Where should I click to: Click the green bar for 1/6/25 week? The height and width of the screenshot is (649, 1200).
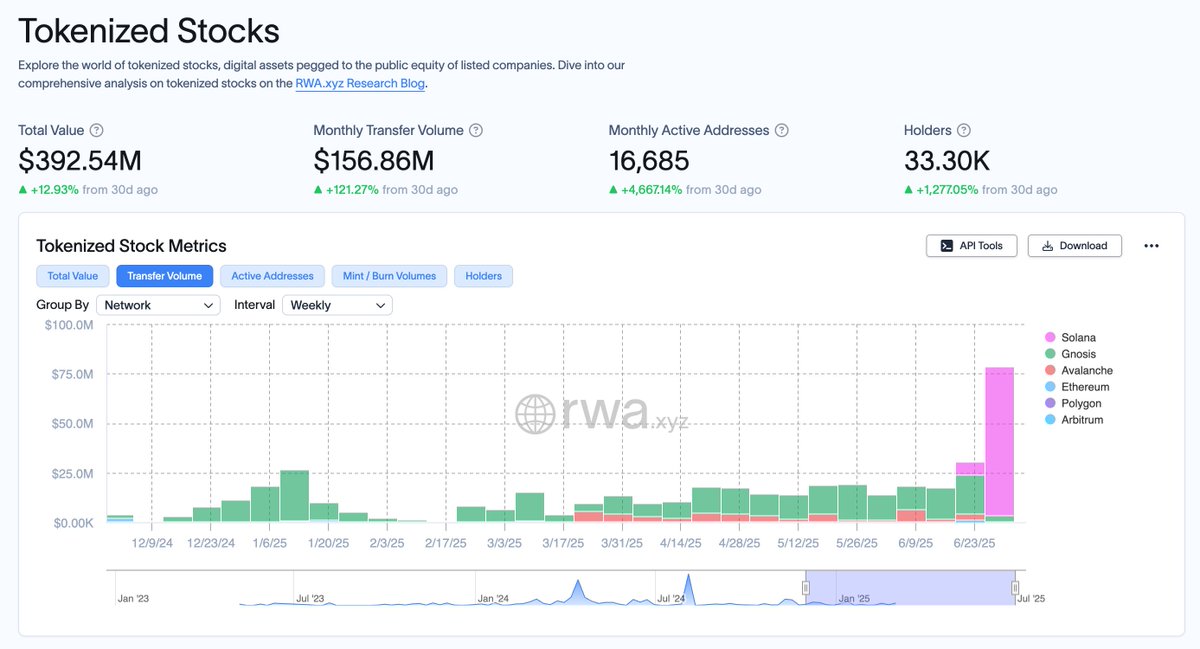pyautogui.click(x=265, y=504)
